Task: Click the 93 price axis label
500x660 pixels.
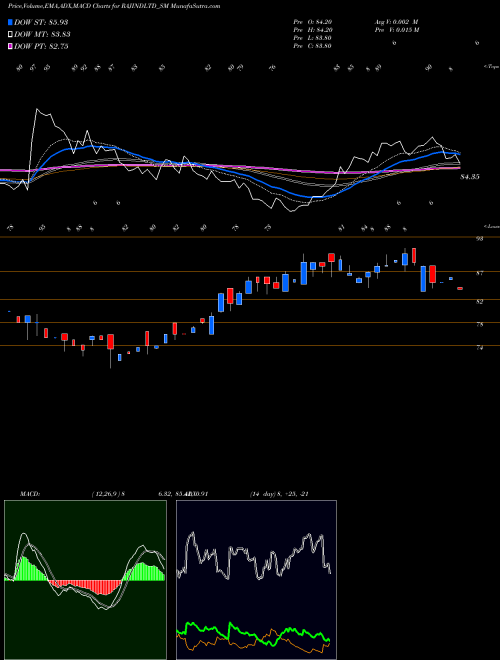Action: pos(479,239)
